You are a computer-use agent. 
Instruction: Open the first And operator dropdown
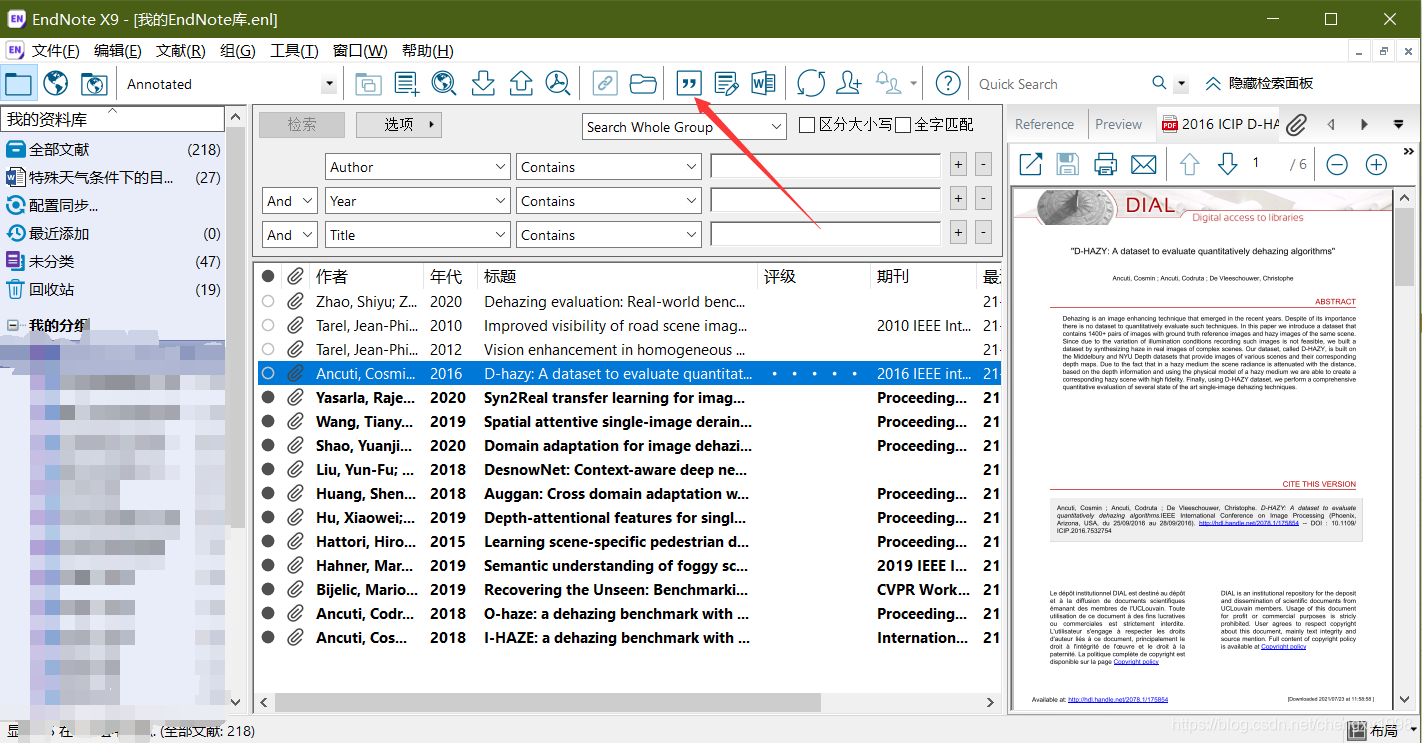(290, 201)
